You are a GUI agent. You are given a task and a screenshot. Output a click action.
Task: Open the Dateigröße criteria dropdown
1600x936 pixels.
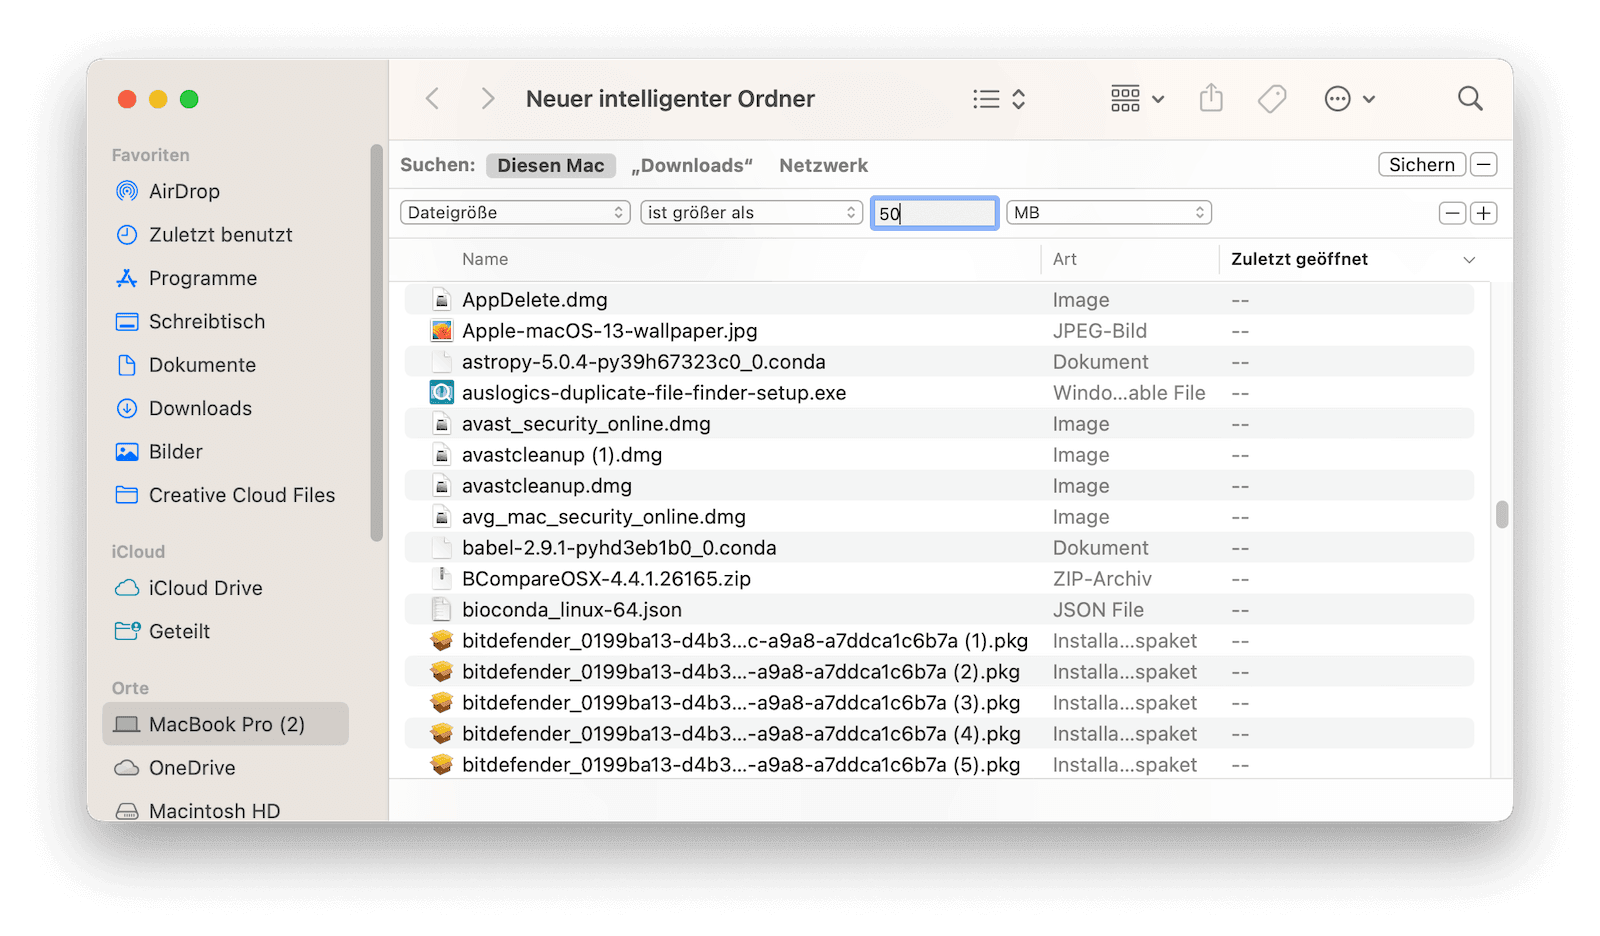(513, 212)
